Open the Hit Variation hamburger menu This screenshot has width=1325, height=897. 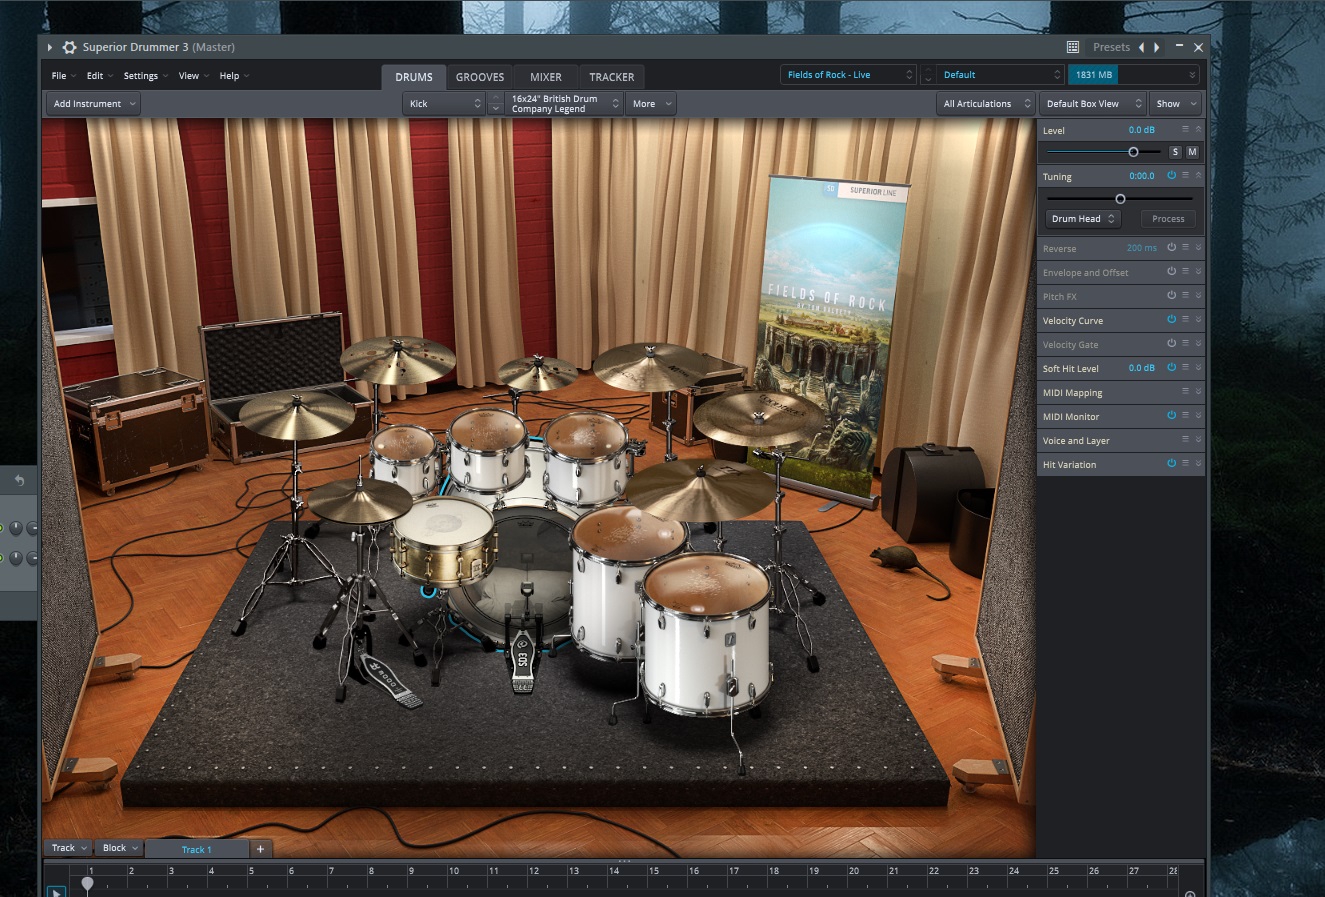tap(1185, 464)
